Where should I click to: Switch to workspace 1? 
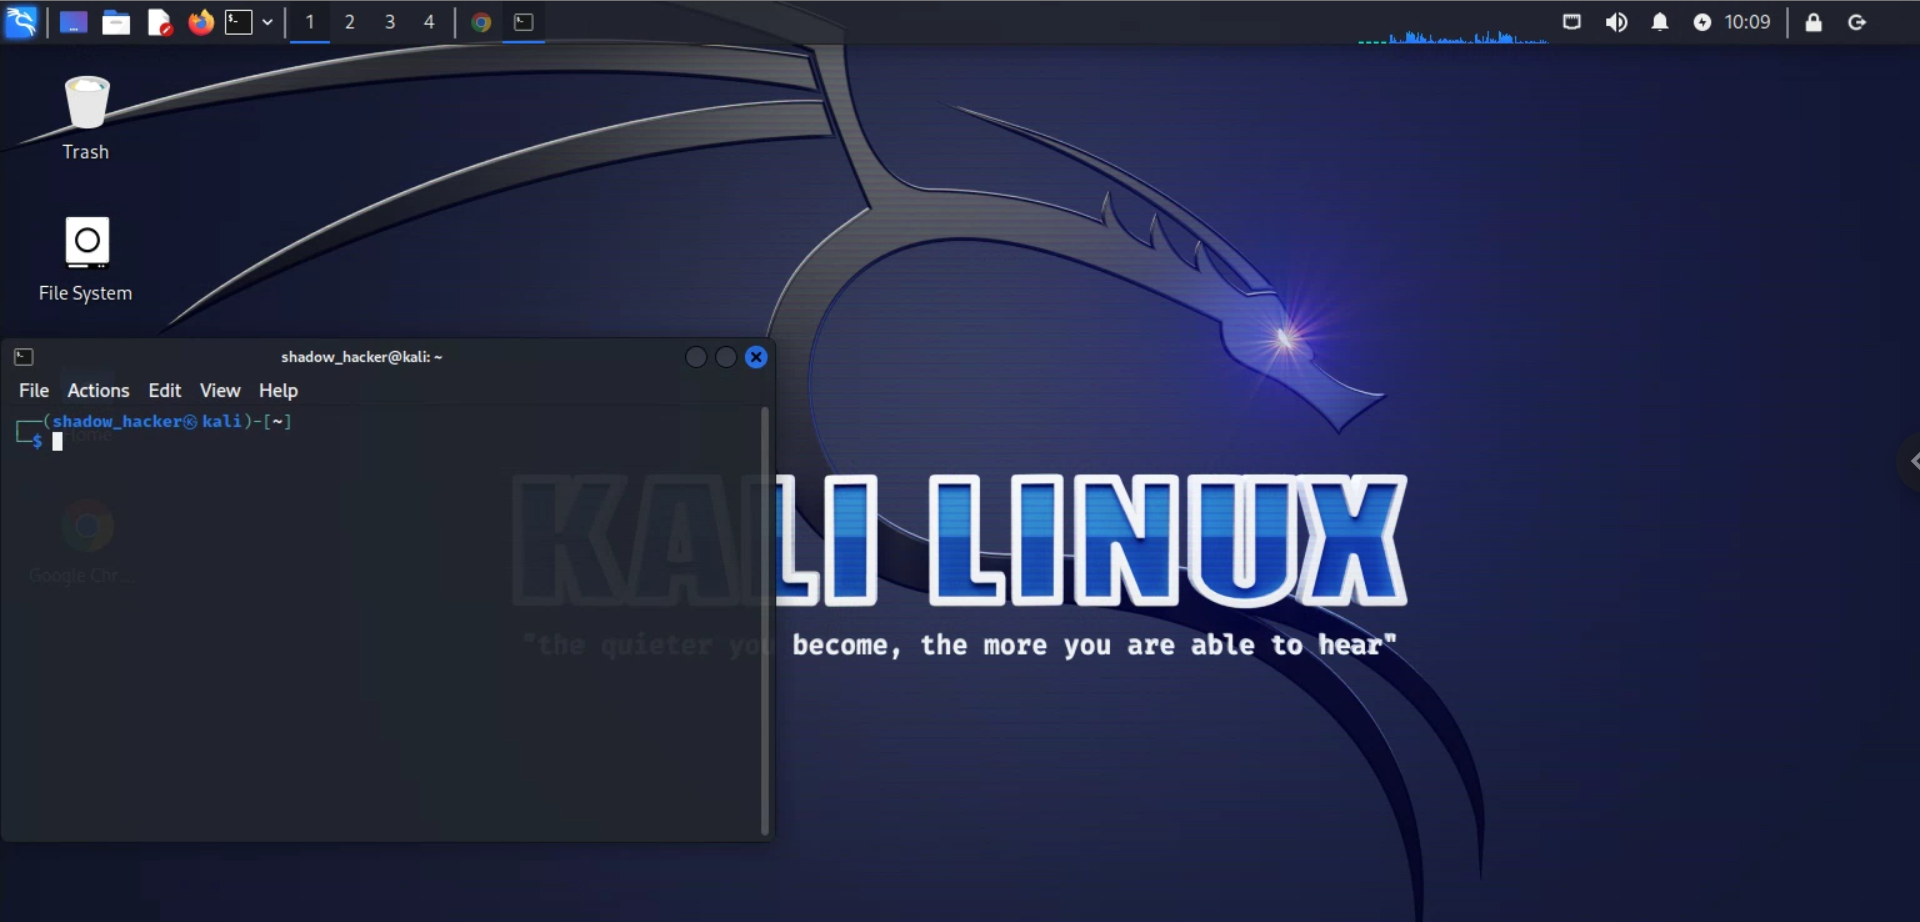coord(310,22)
